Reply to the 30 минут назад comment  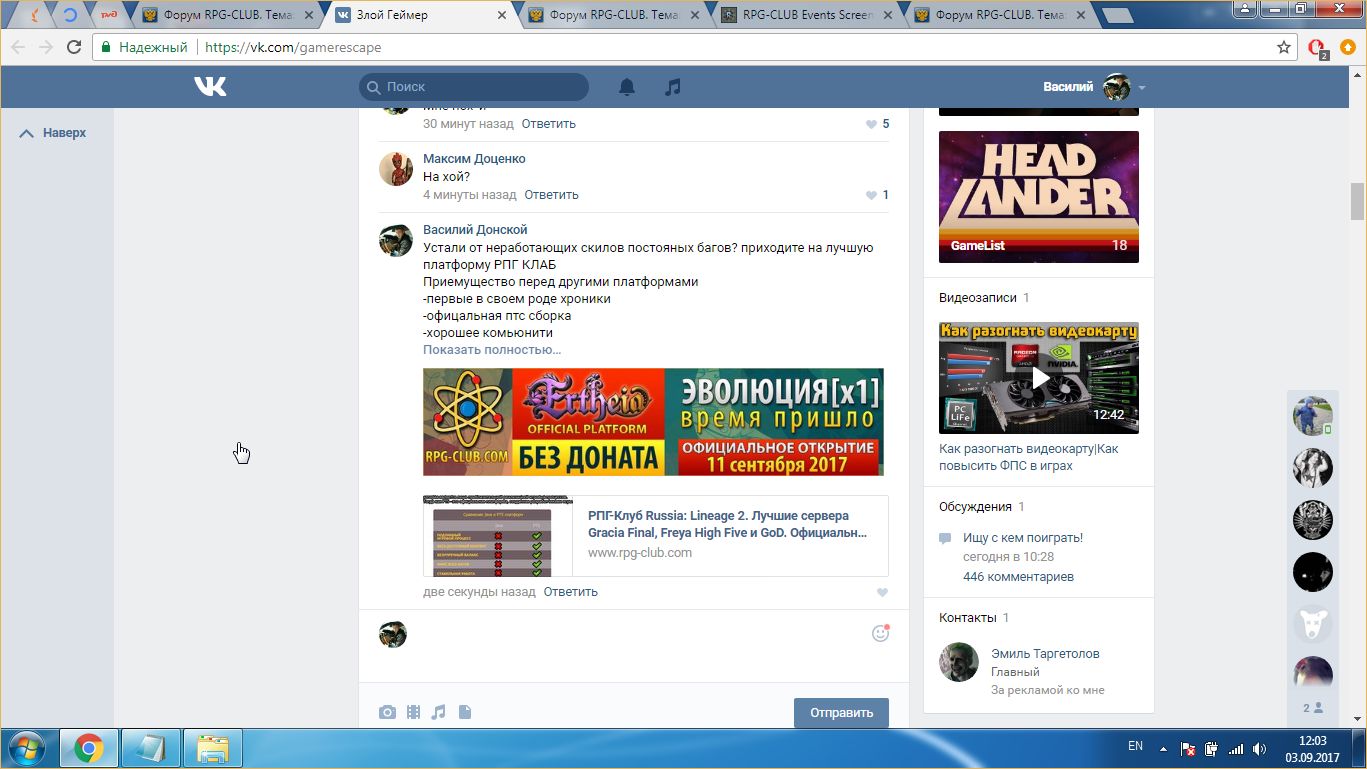[549, 124]
